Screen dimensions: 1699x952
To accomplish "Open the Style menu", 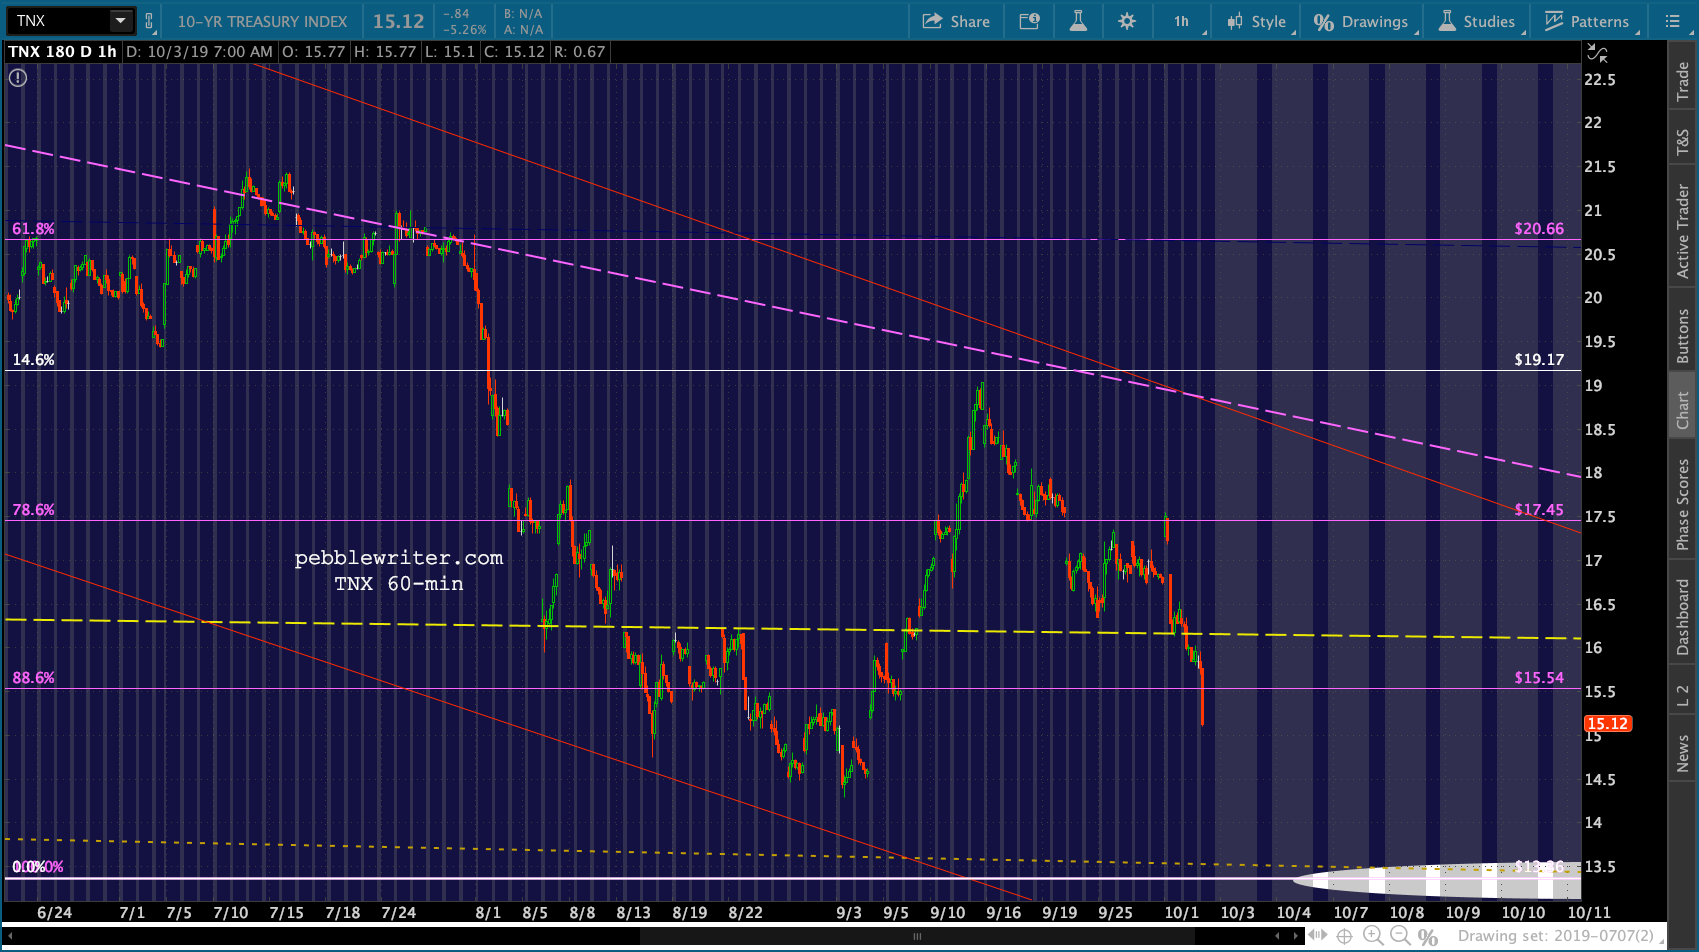I will click(1256, 21).
